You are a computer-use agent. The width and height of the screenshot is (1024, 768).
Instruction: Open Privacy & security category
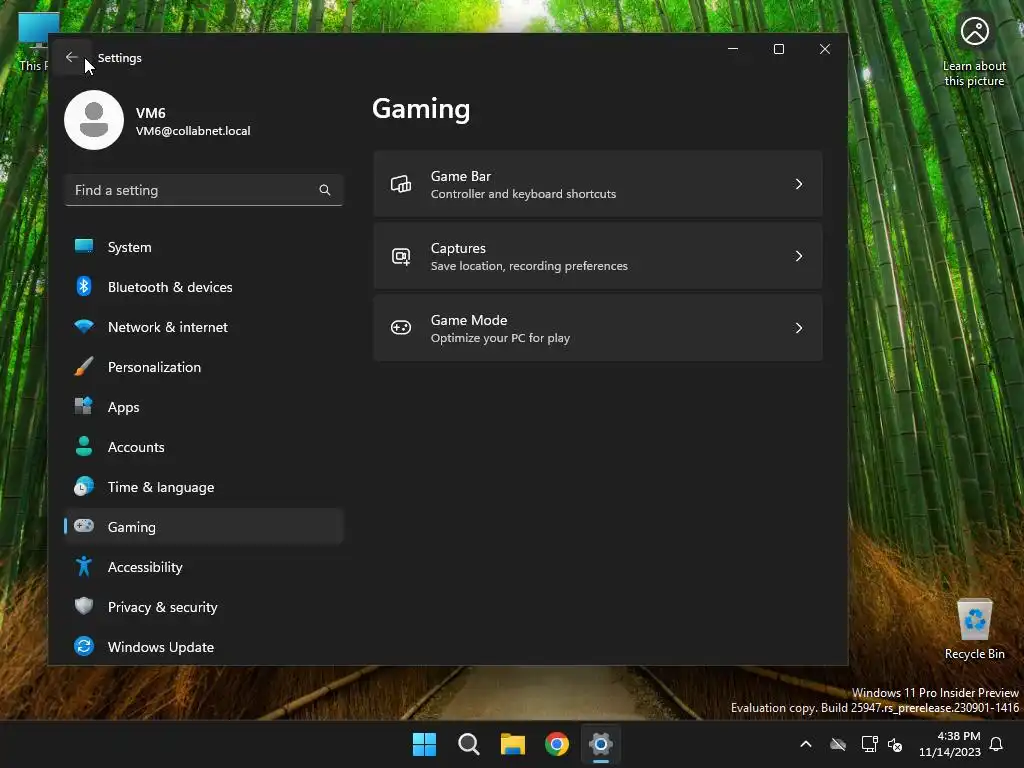(204, 607)
